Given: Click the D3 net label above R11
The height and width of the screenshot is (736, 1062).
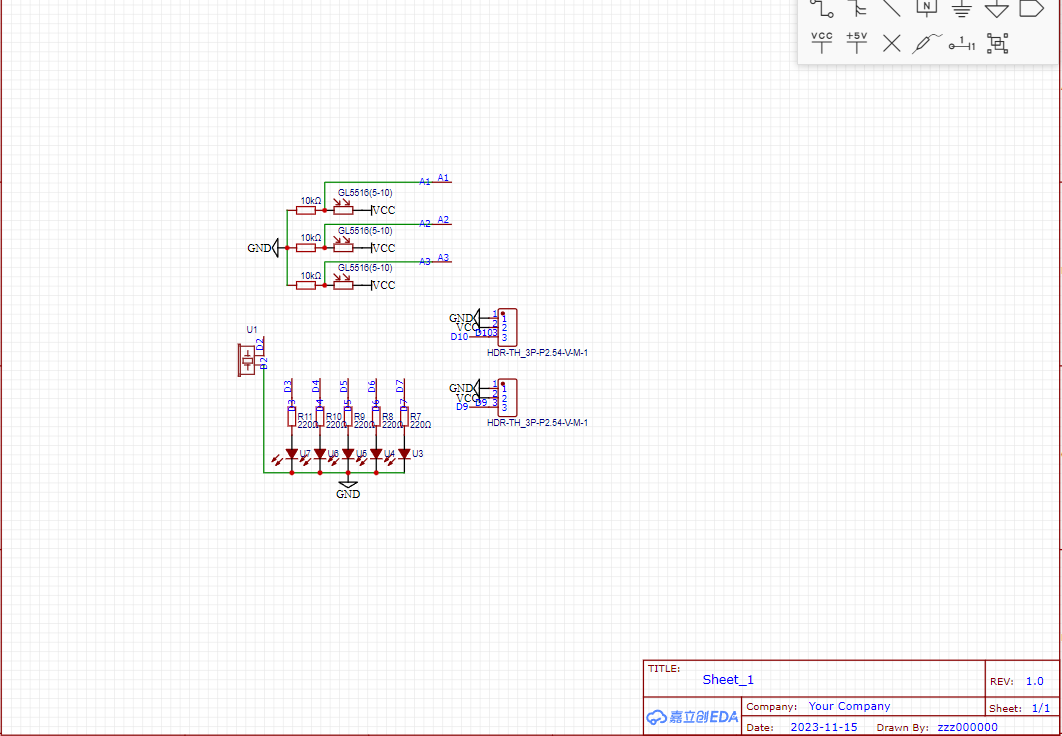Looking at the screenshot, I should click(x=288, y=386).
